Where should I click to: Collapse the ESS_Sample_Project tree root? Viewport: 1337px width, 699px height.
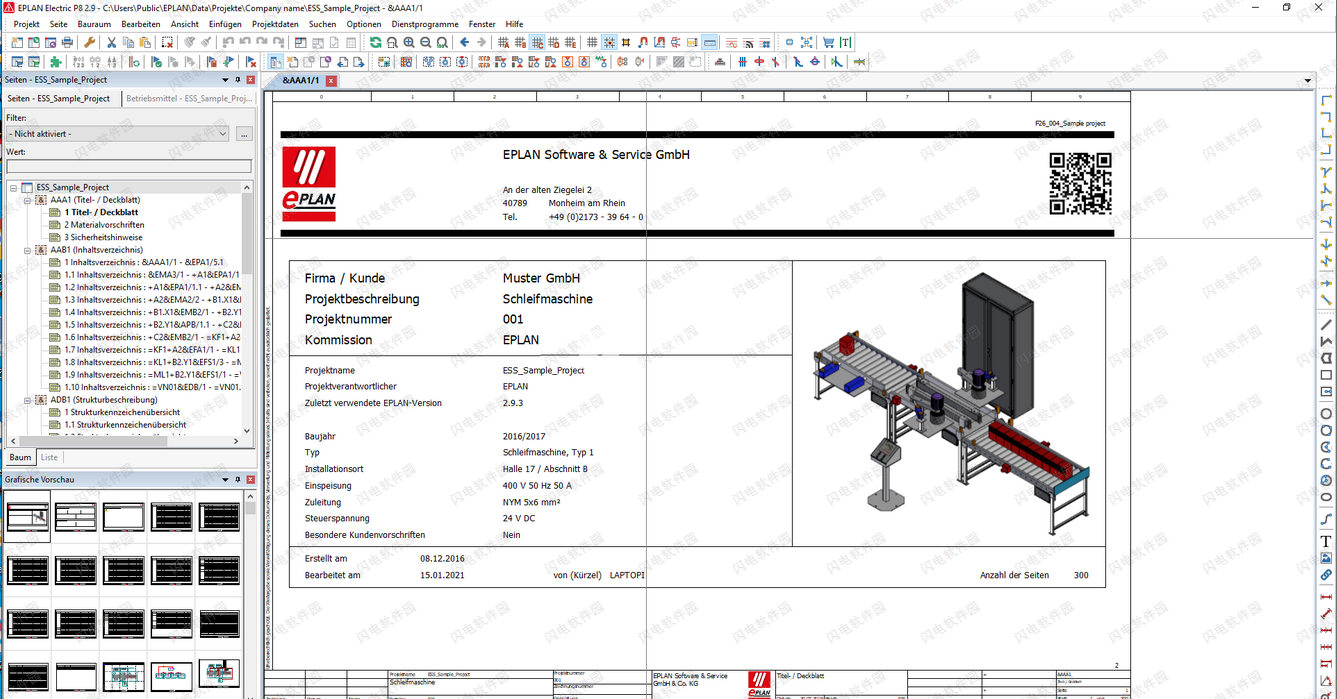(x=15, y=187)
